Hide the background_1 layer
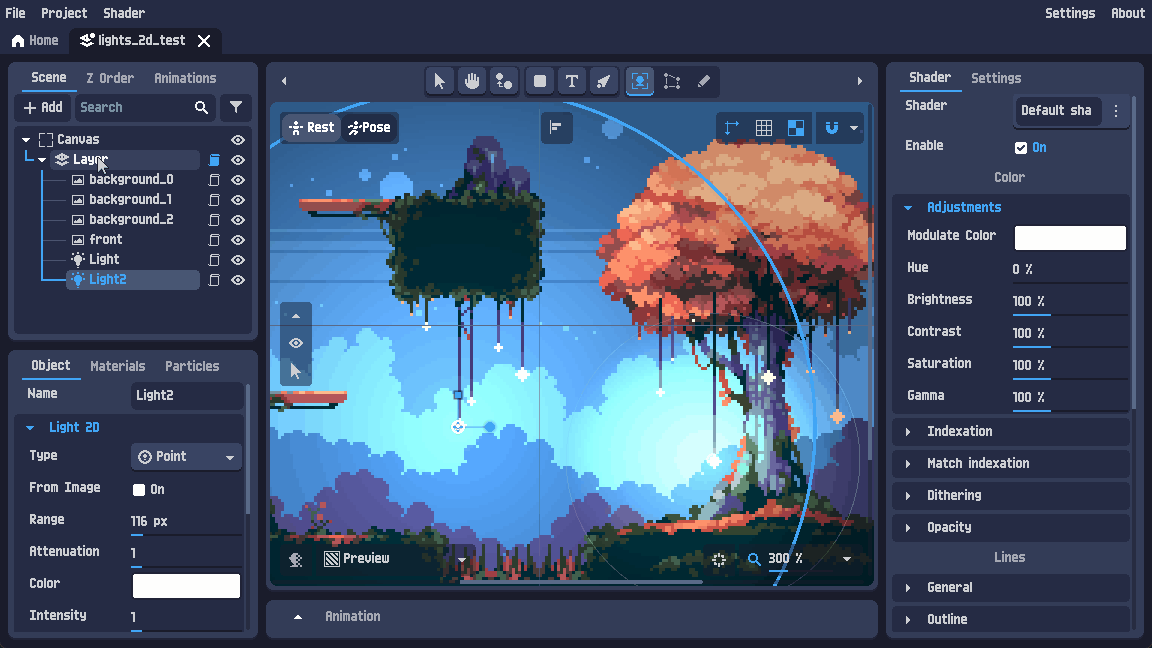This screenshot has width=1152, height=648. point(238,200)
